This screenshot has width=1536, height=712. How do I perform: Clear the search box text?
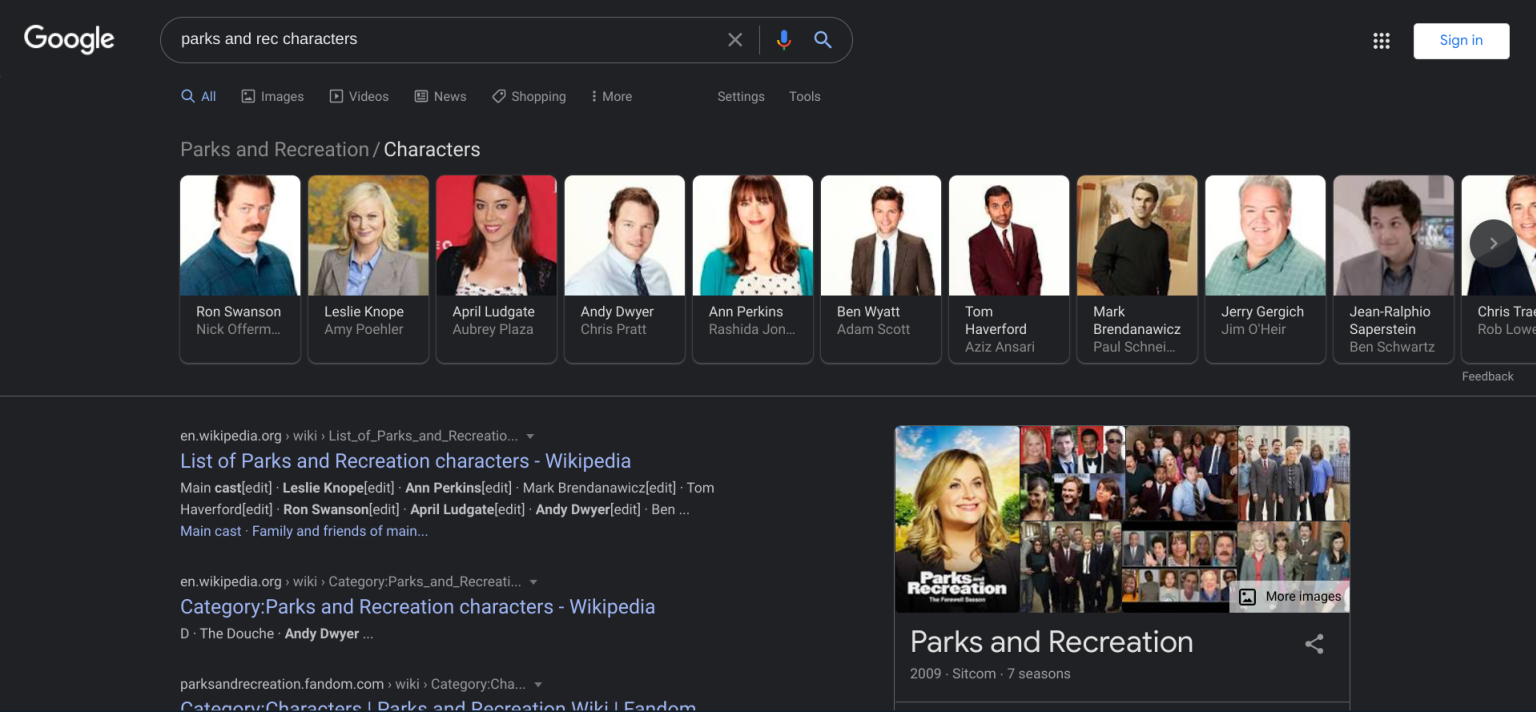pyautogui.click(x=735, y=40)
